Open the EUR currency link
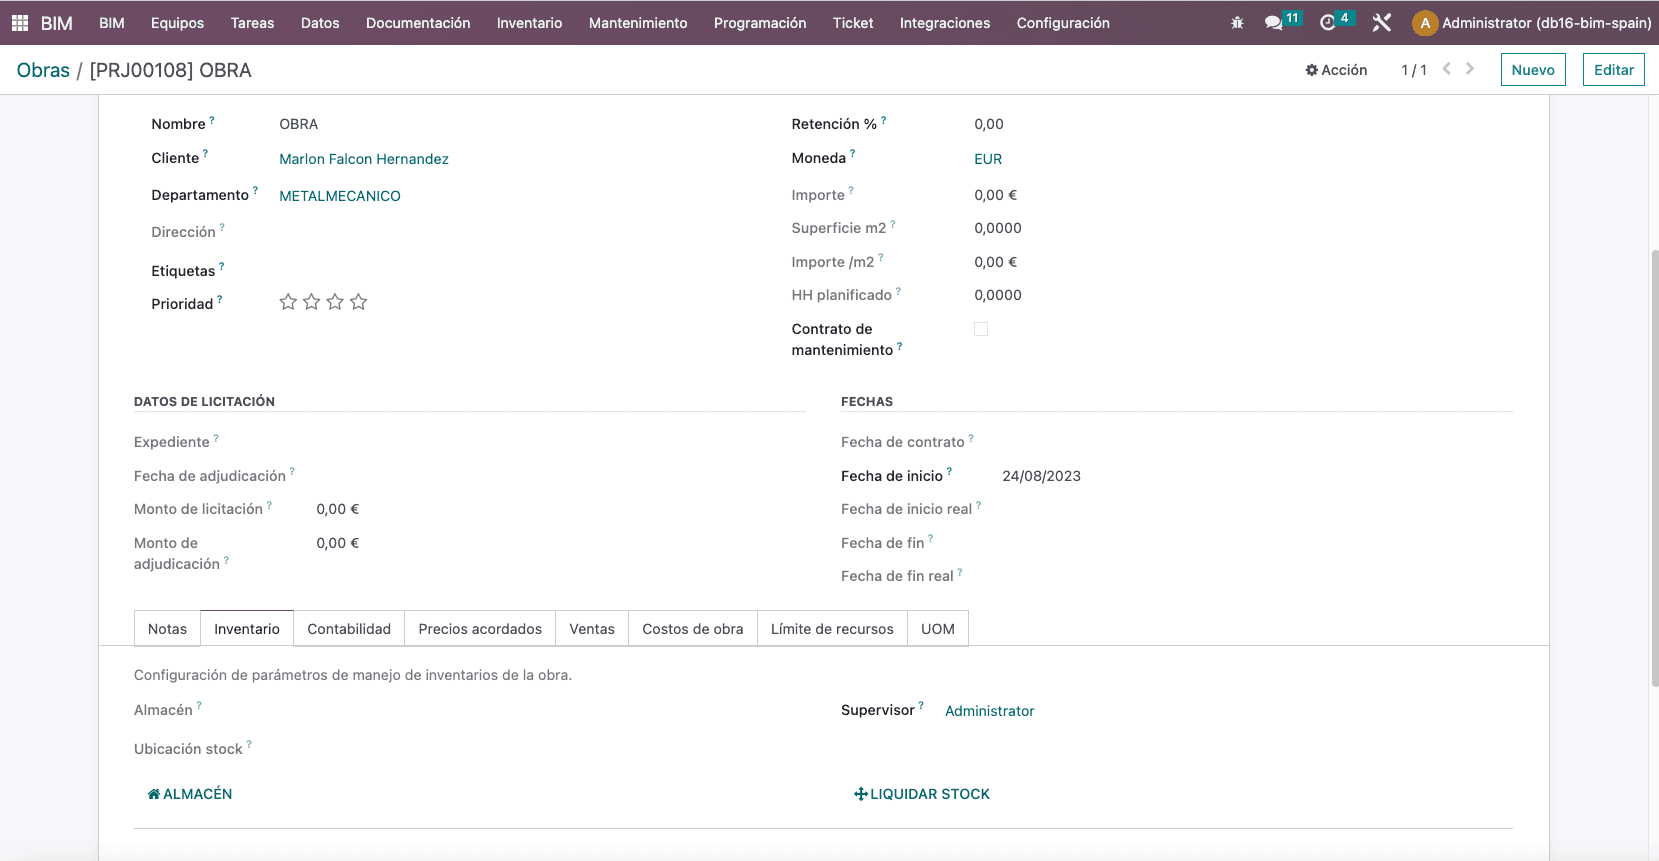This screenshot has height=861, width=1659. [x=988, y=159]
